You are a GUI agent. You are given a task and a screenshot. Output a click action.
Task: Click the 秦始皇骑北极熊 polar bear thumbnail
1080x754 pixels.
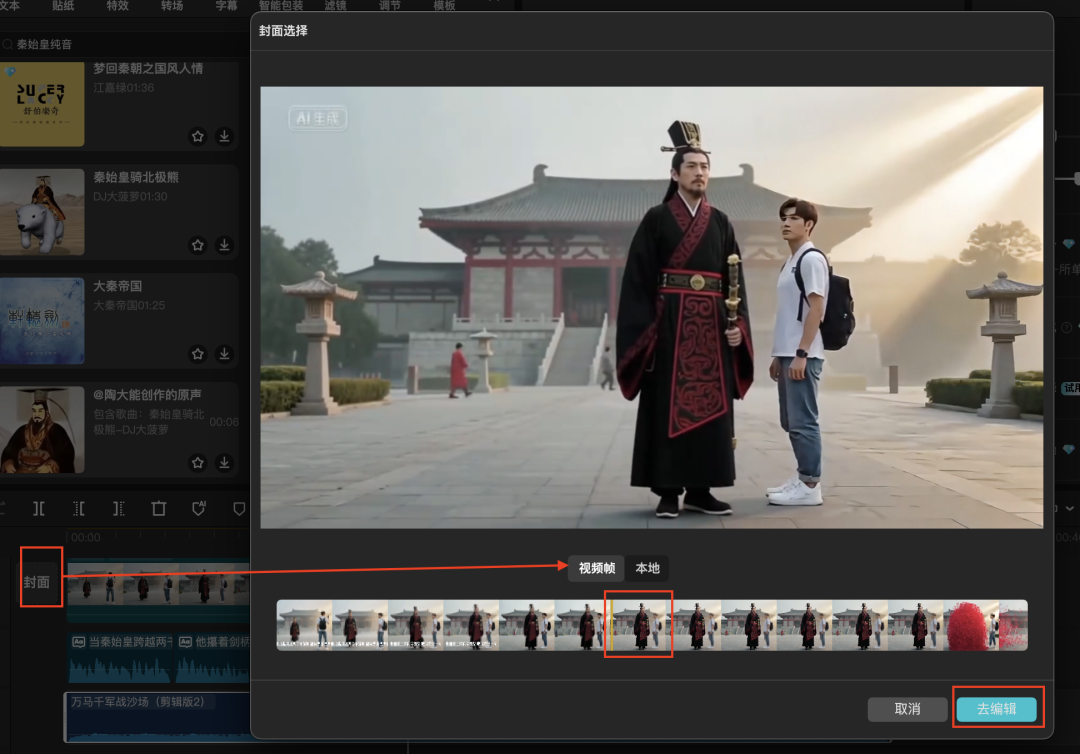[42, 211]
